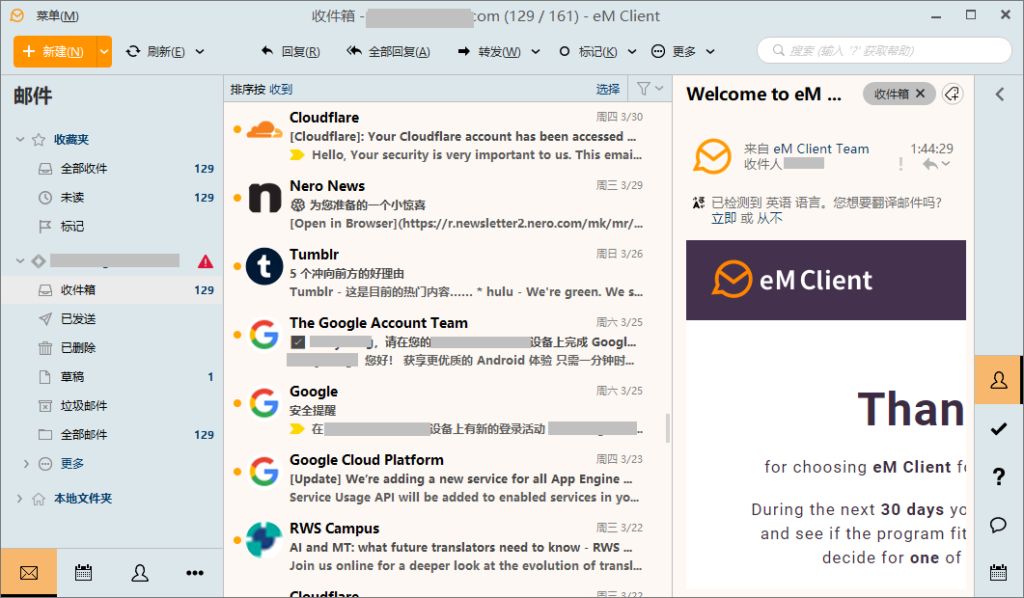Open Help via the question mark sidebar icon
This screenshot has height=598, width=1024.
997,477
